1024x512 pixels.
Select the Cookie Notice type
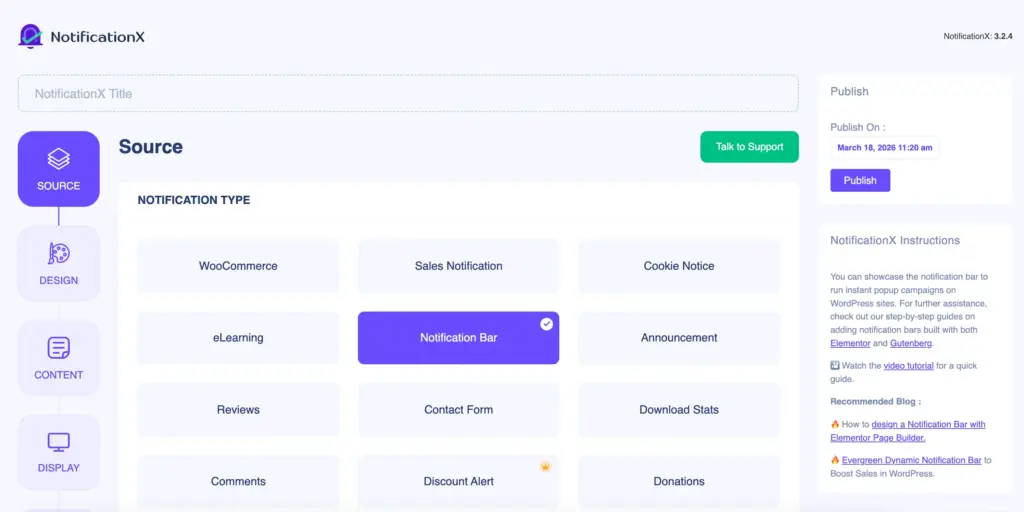[x=679, y=266]
